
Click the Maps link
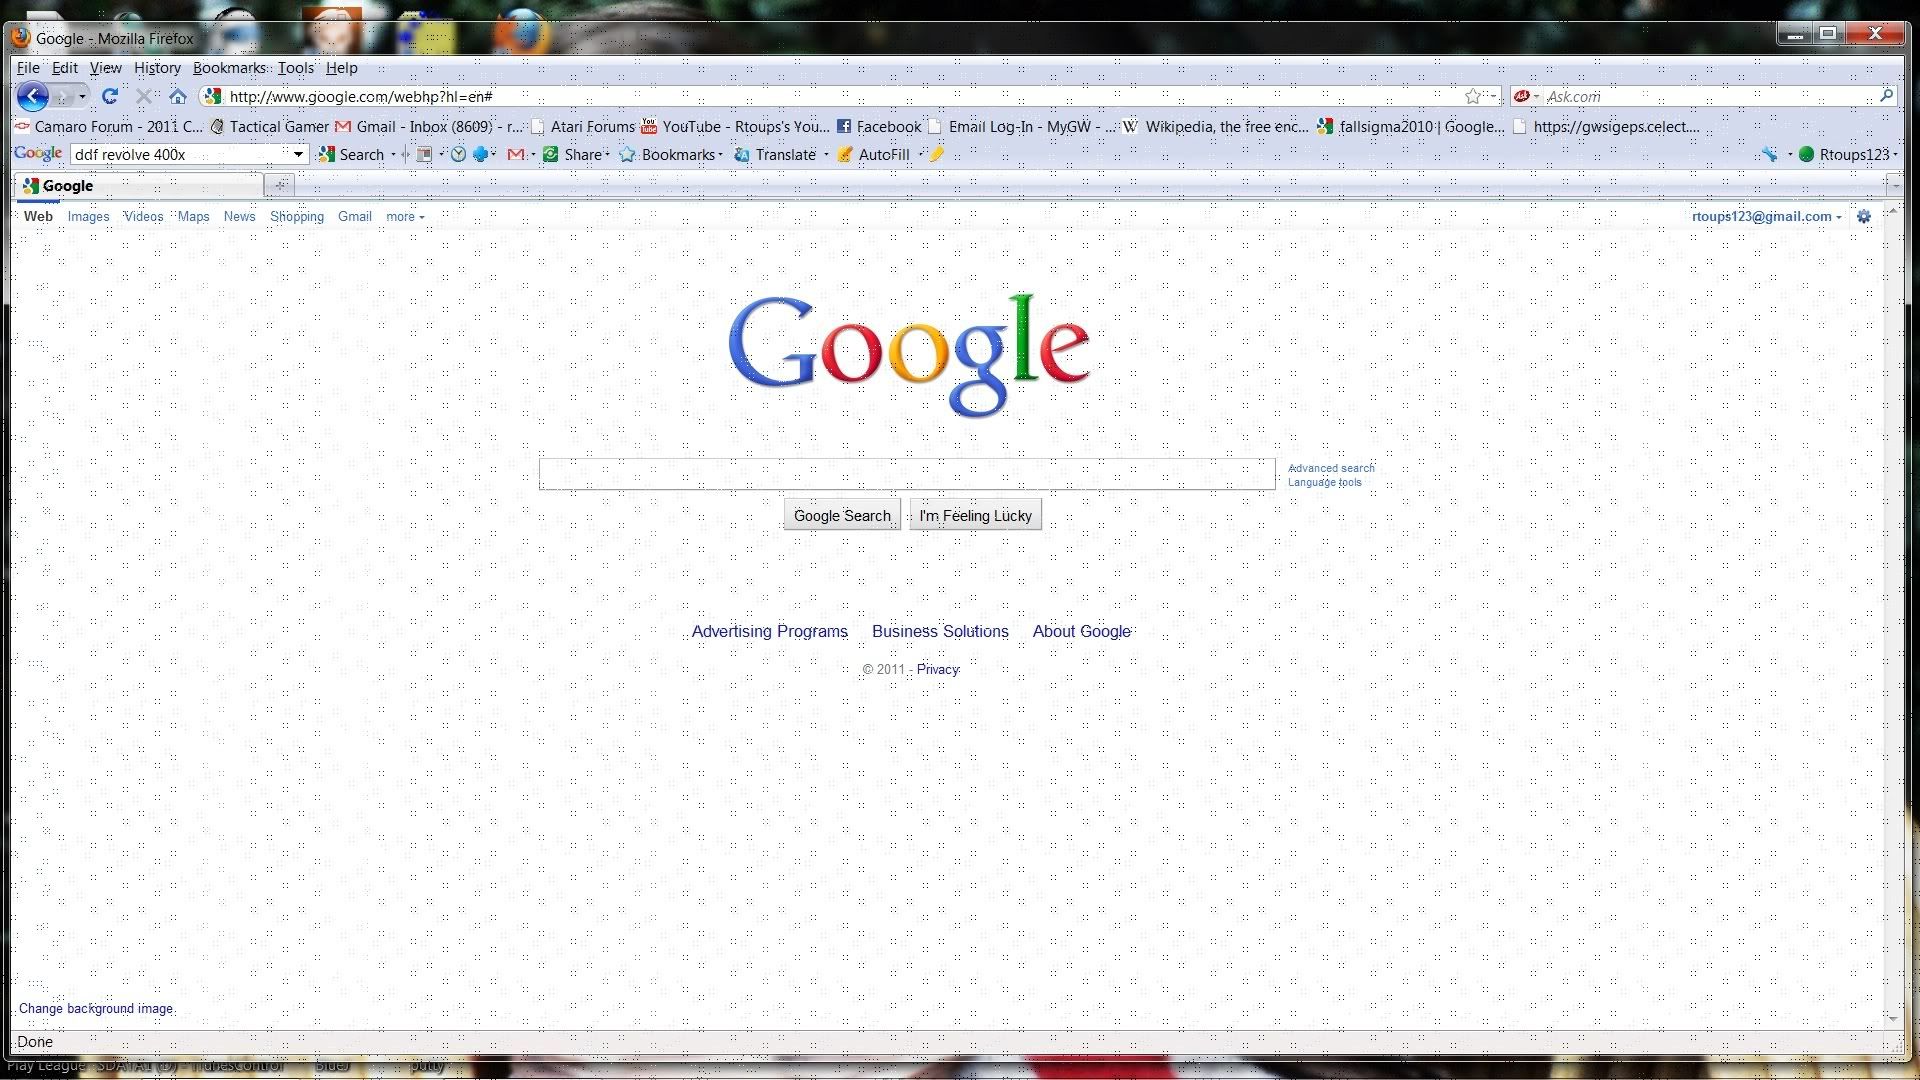point(193,216)
